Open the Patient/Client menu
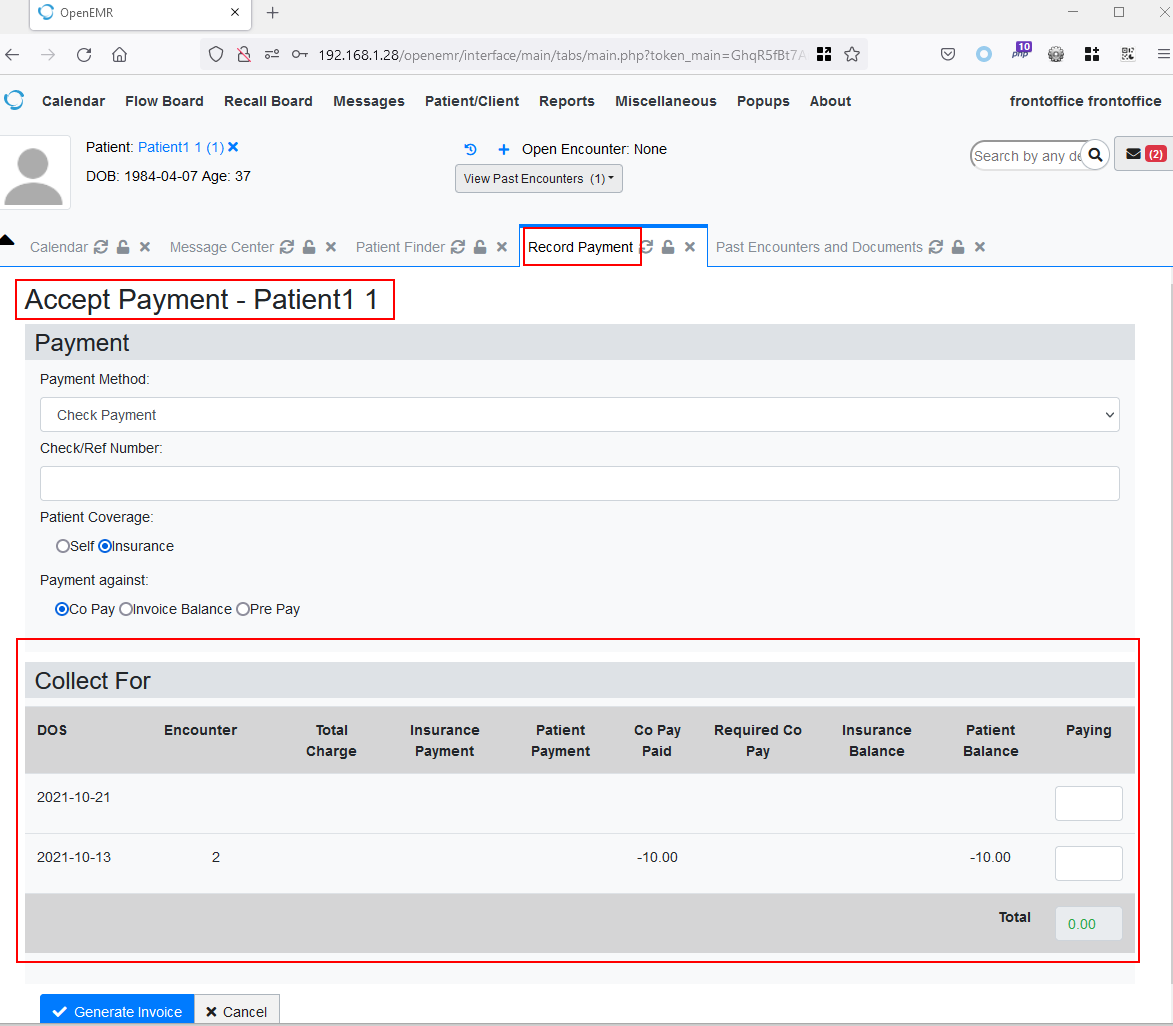Image resolution: width=1173 pixels, height=1026 pixels. pyautogui.click(x=472, y=101)
